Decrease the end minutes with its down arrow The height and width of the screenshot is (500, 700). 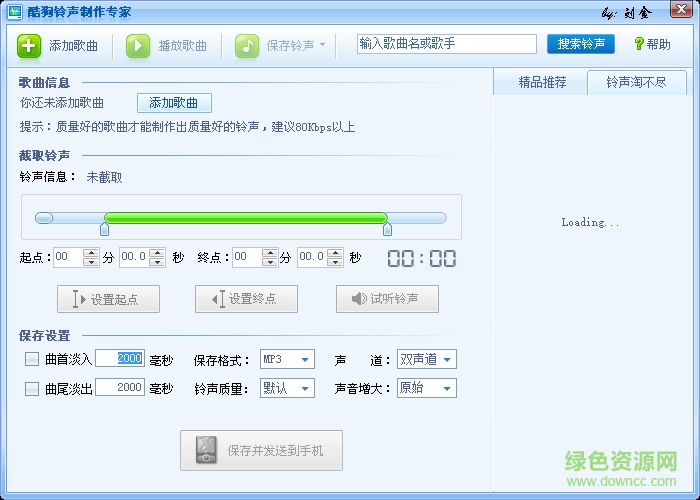(270, 262)
